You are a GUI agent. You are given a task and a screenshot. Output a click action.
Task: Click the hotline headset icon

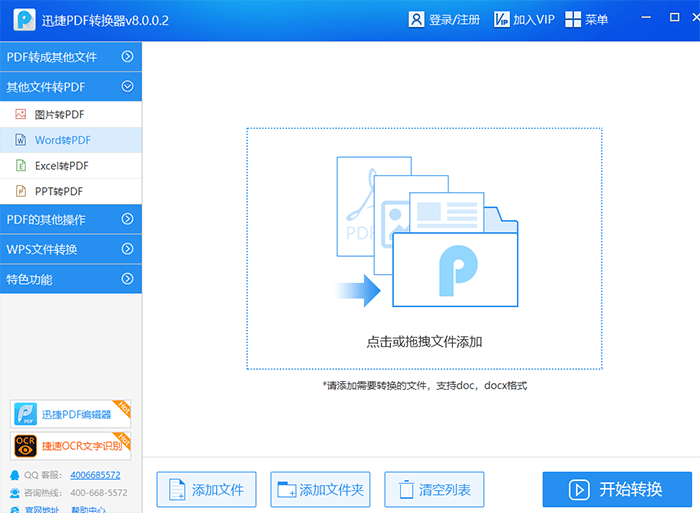tap(15, 493)
